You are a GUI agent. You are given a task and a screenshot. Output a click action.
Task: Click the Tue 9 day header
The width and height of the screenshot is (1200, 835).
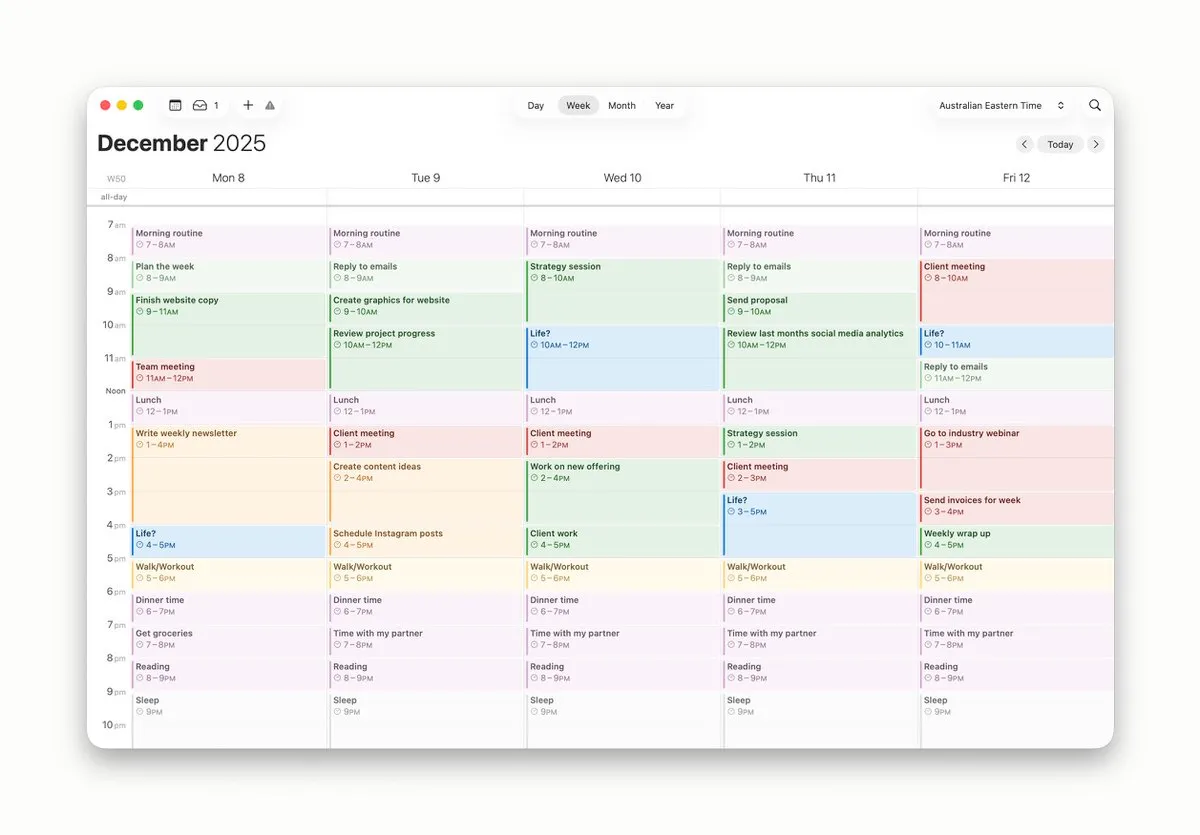point(426,178)
